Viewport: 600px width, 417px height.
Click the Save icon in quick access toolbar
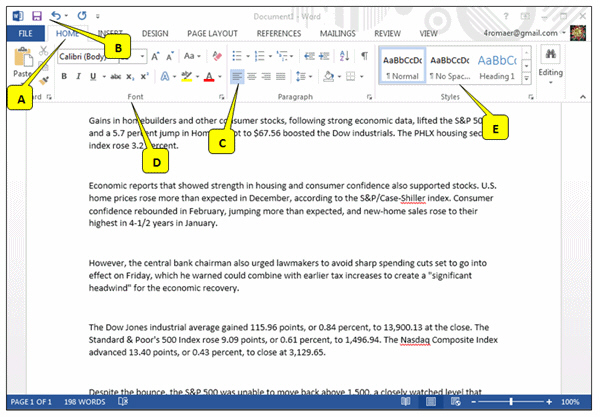tap(37, 16)
